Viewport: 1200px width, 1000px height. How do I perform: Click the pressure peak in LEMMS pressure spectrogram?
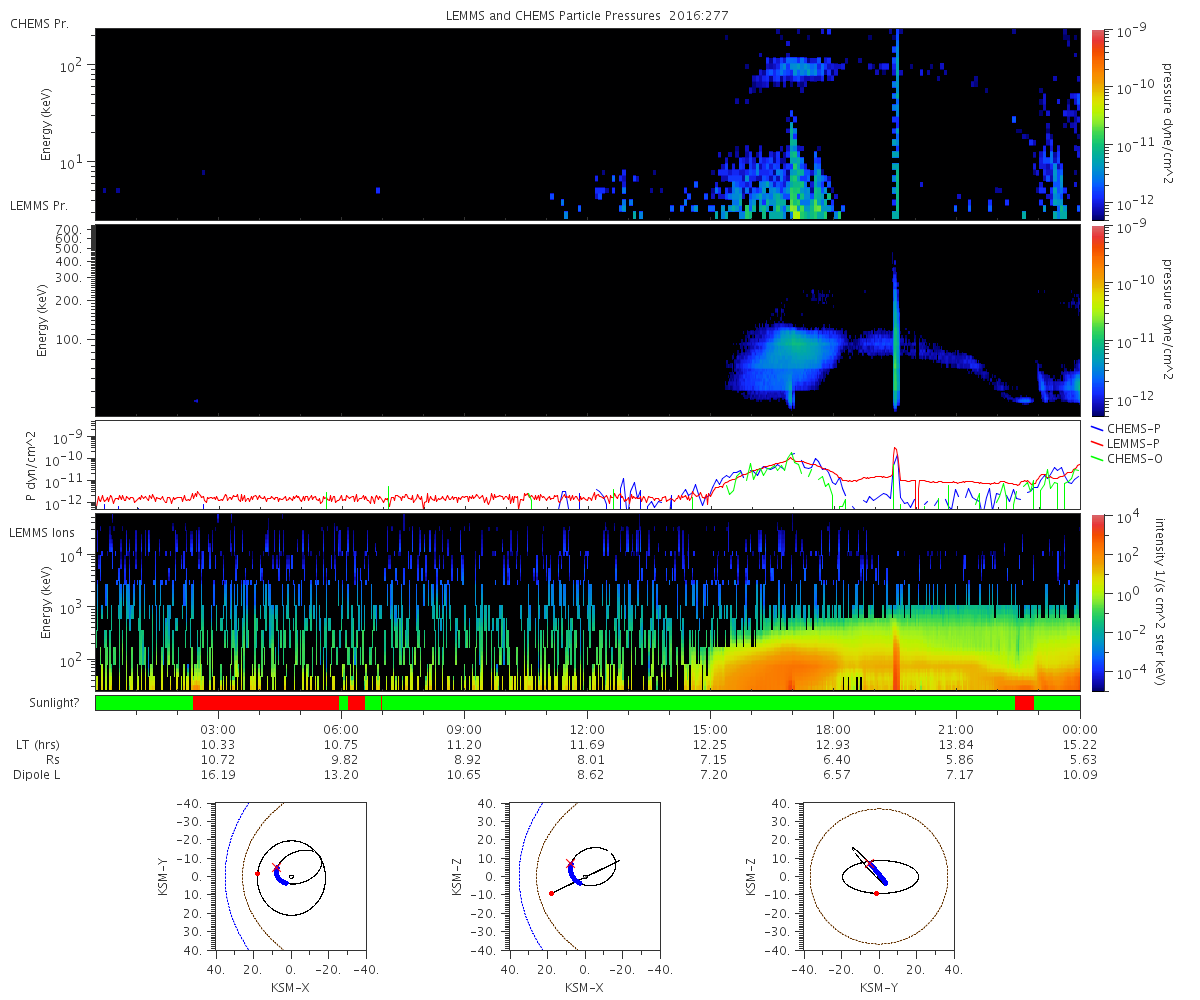tap(896, 330)
